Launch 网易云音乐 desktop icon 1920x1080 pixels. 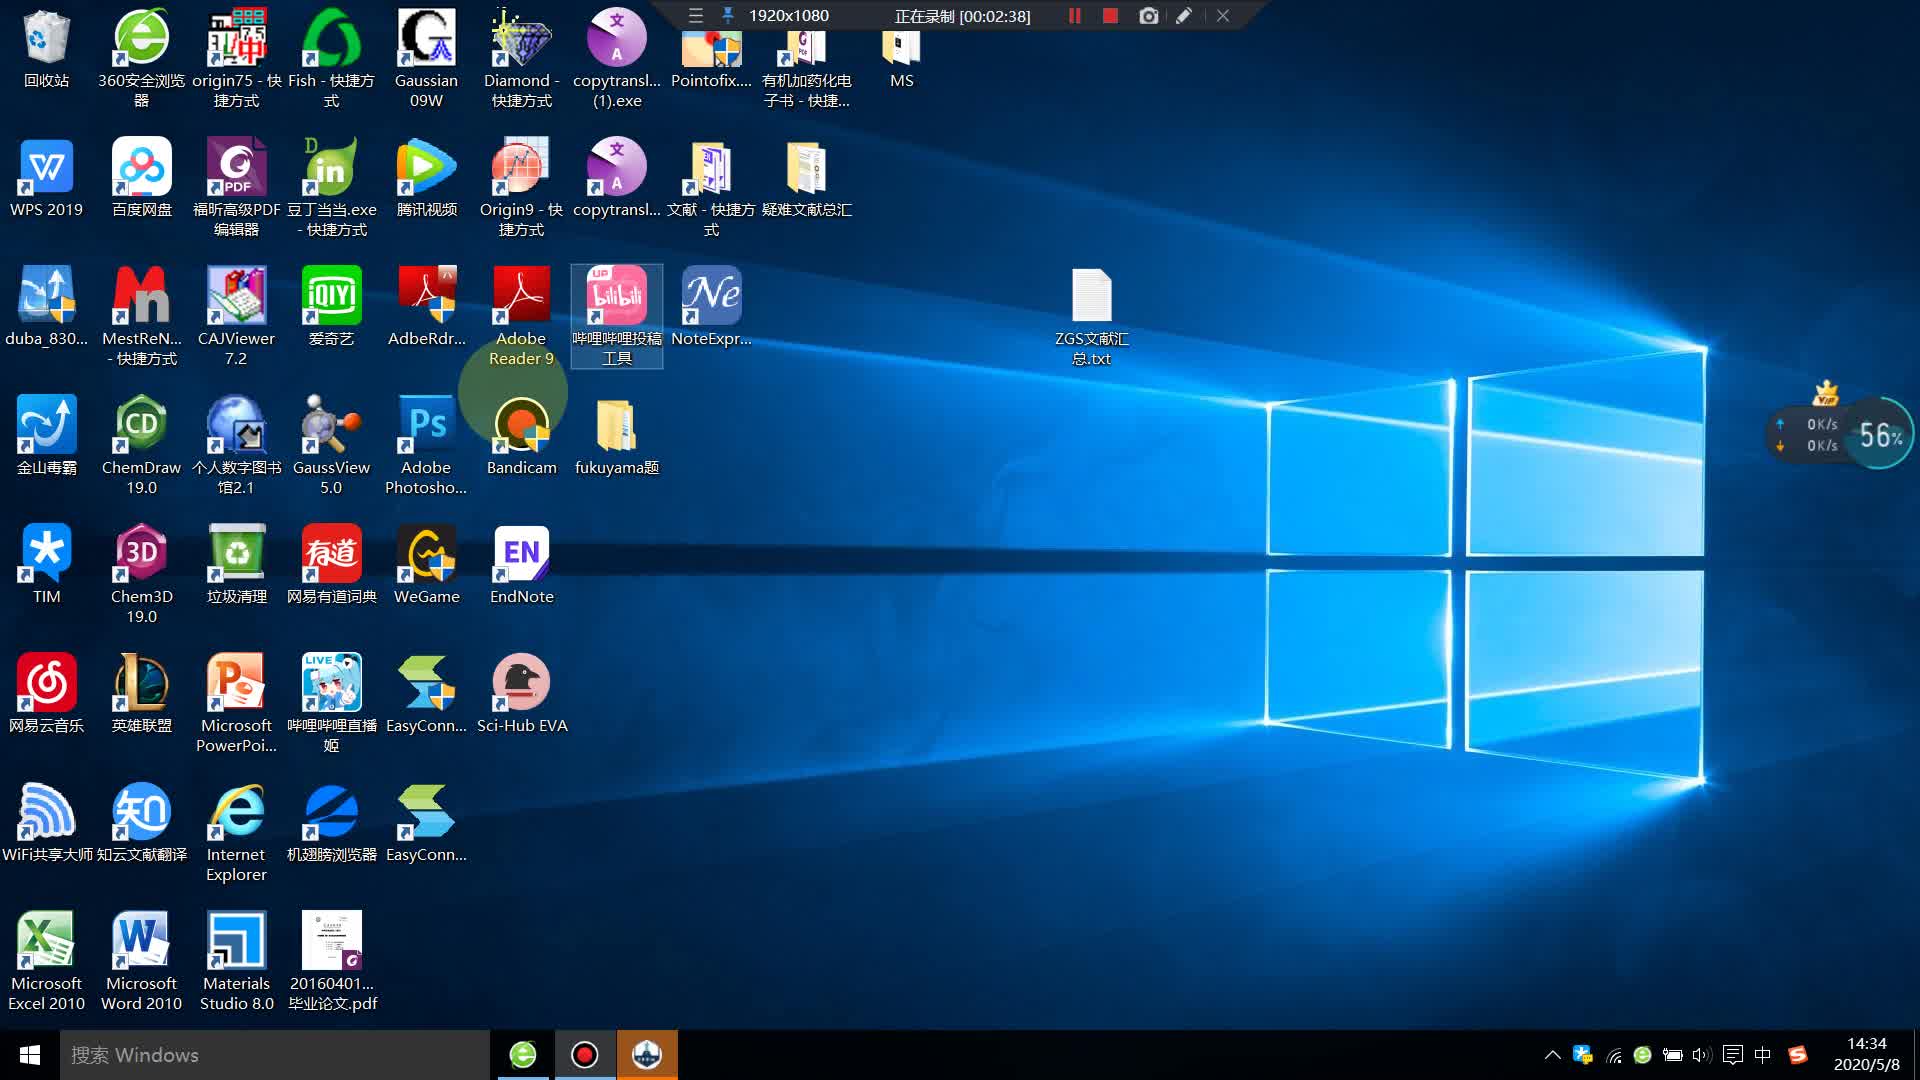coord(46,683)
